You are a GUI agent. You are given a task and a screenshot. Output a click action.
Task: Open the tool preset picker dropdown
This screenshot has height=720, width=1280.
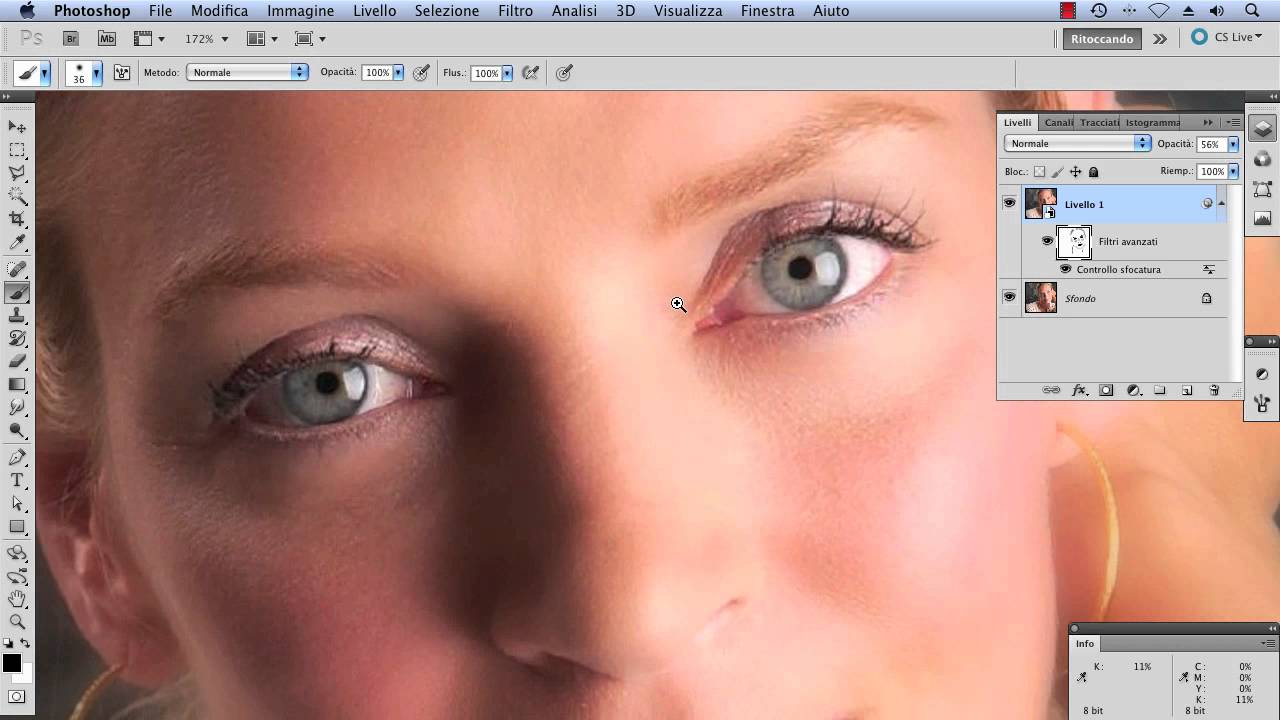click(44, 73)
